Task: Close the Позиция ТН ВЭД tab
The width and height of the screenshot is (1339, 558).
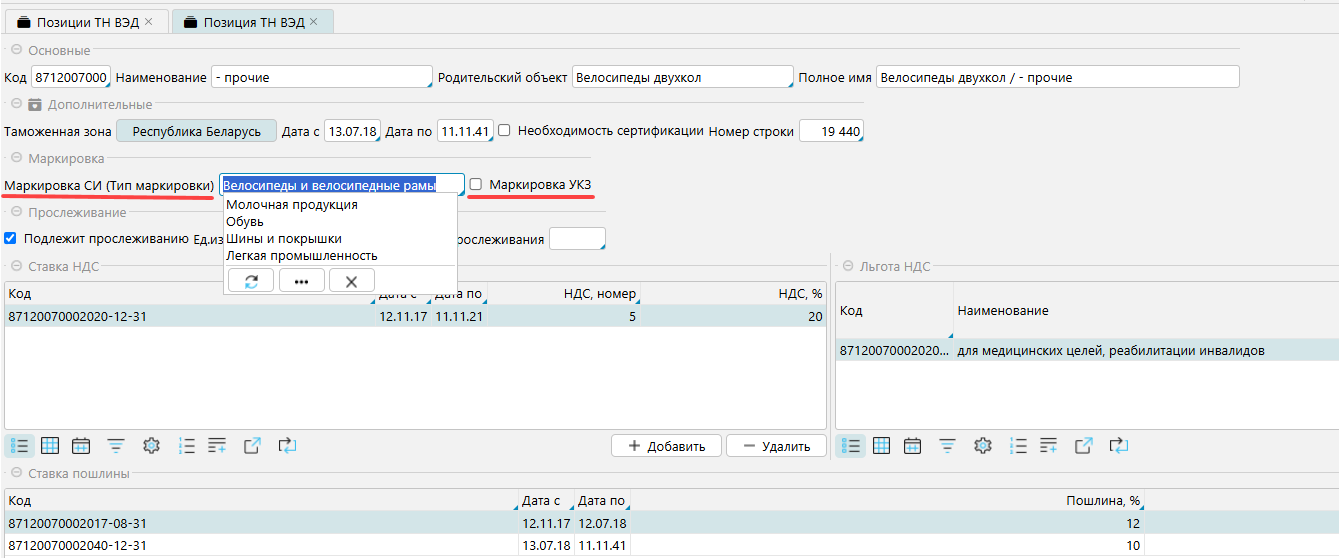Action: click(x=316, y=22)
